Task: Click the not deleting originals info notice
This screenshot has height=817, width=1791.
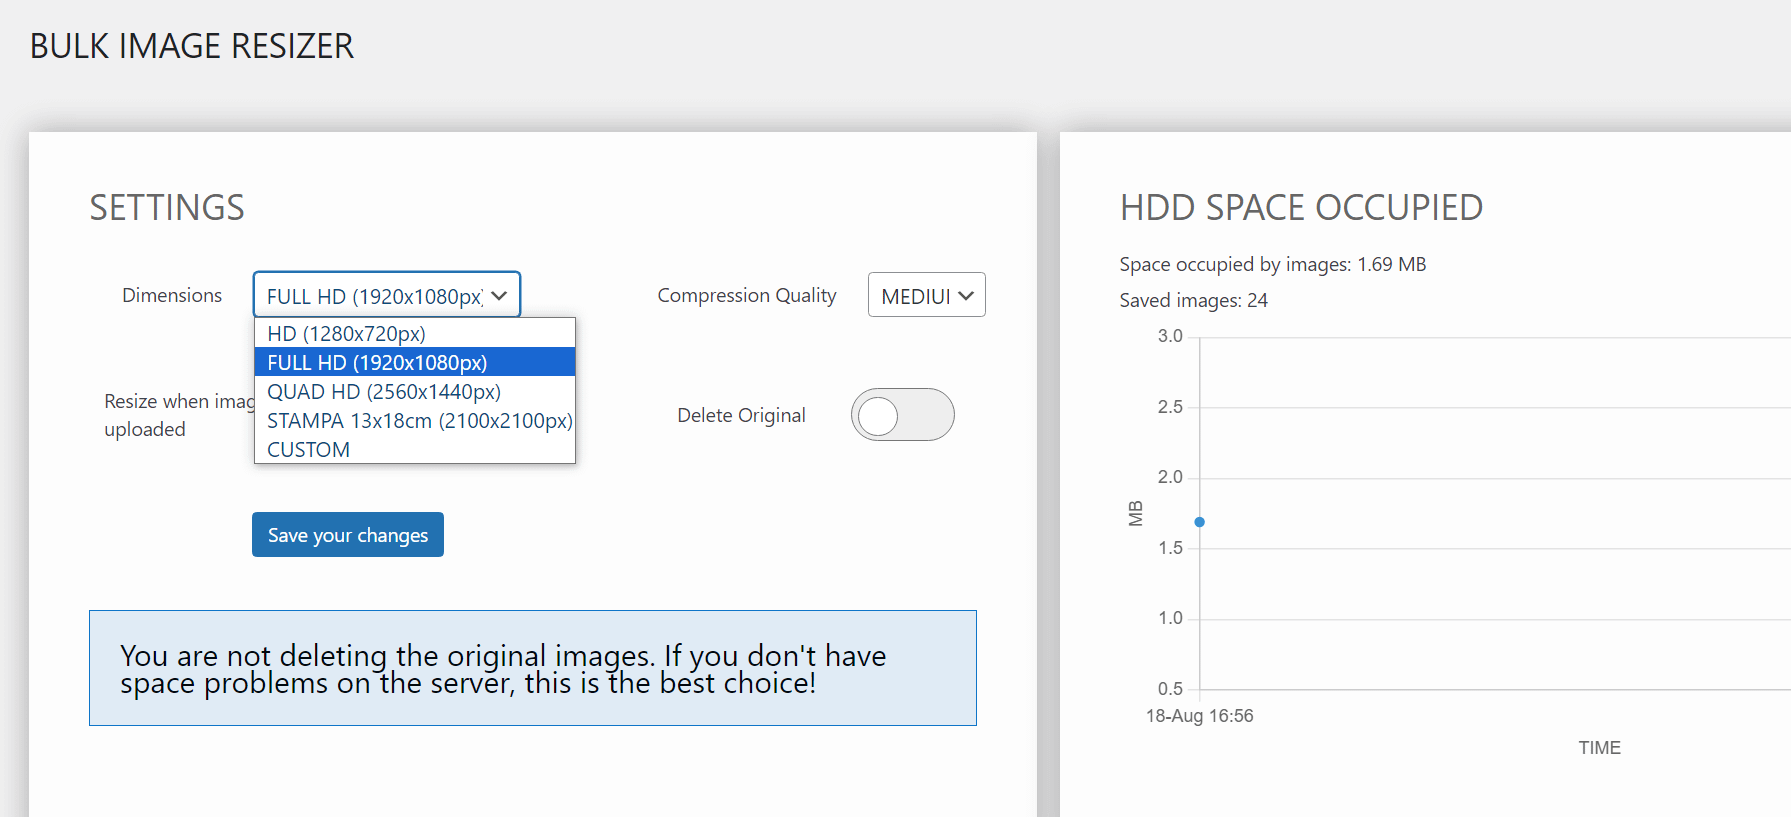Action: point(533,668)
